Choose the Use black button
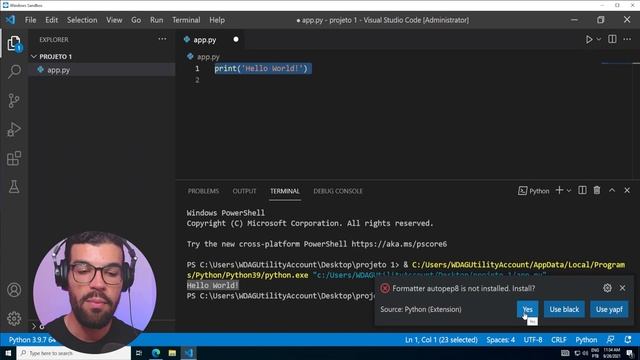This screenshot has height=360, width=640. [x=564, y=309]
